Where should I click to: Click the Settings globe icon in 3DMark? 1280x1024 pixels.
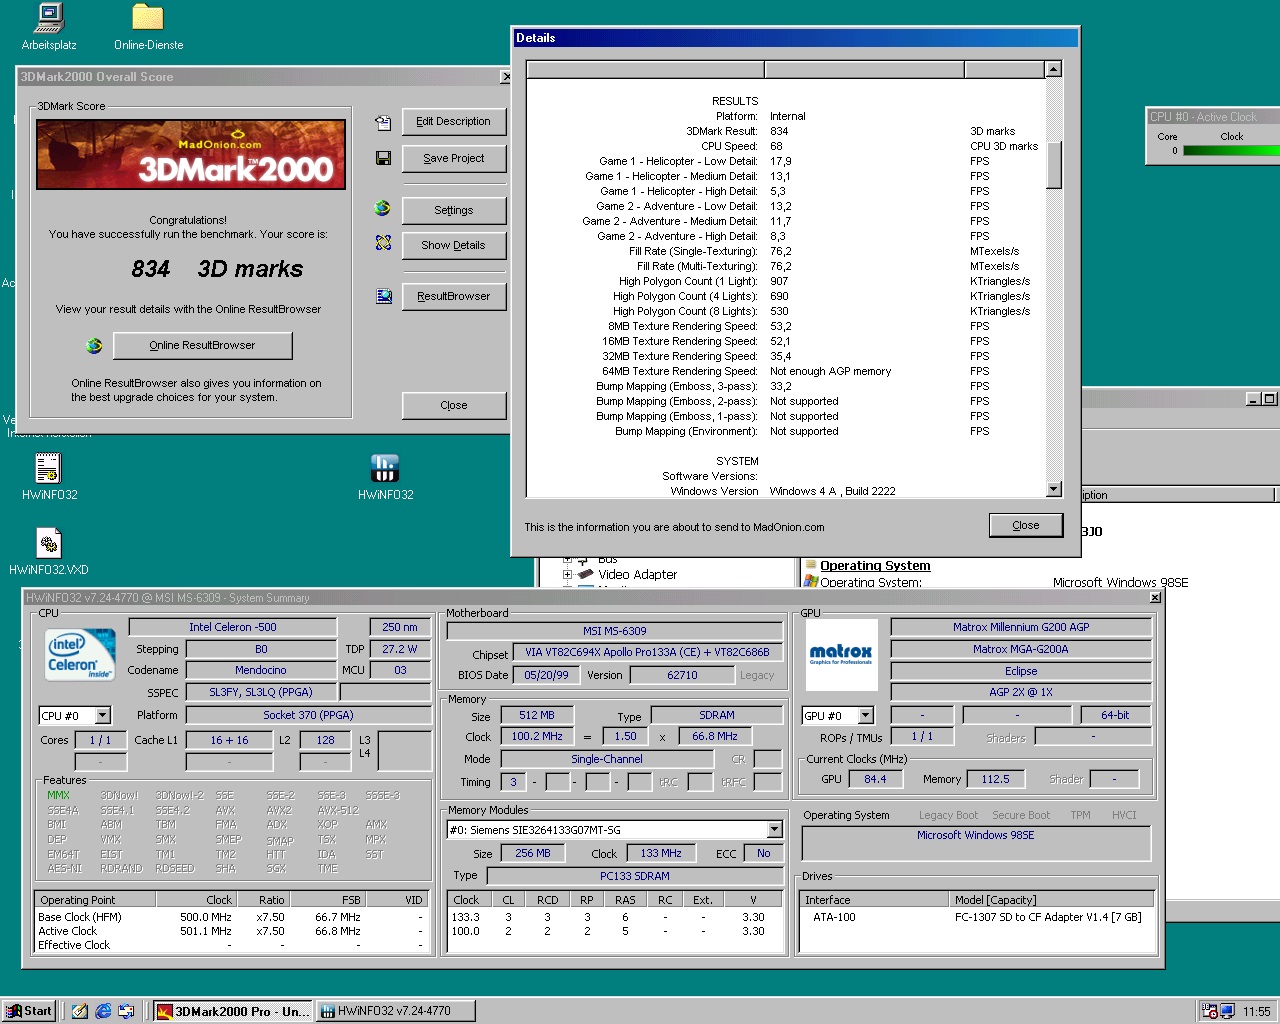[x=383, y=208]
